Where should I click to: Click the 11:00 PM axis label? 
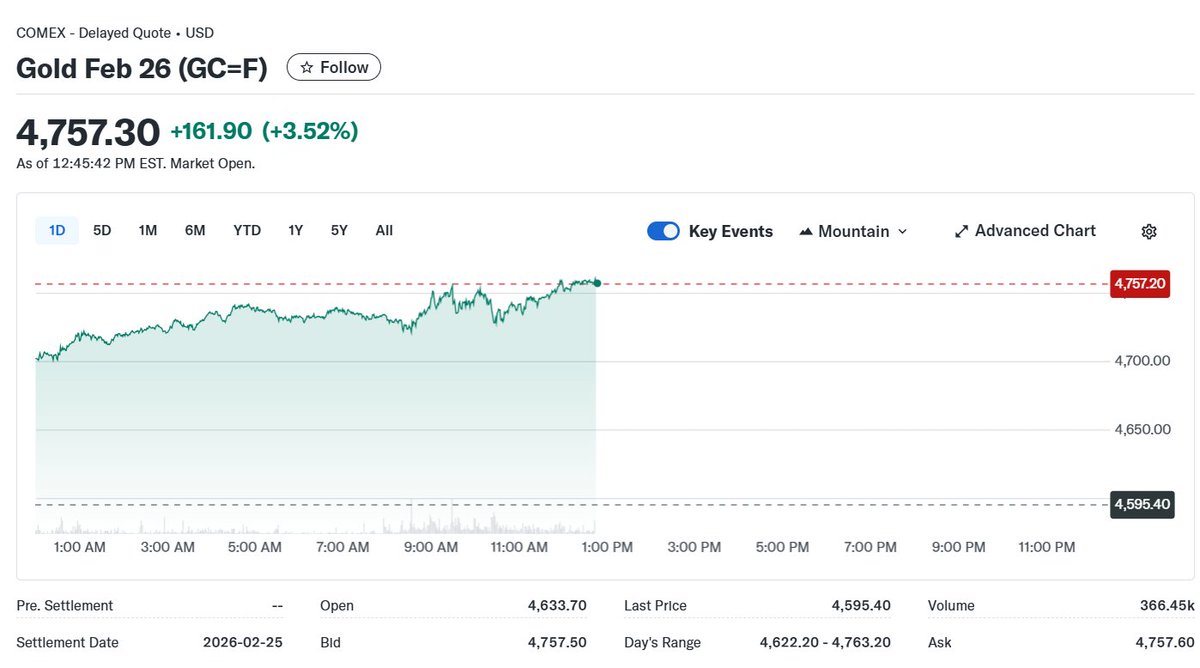1046,547
